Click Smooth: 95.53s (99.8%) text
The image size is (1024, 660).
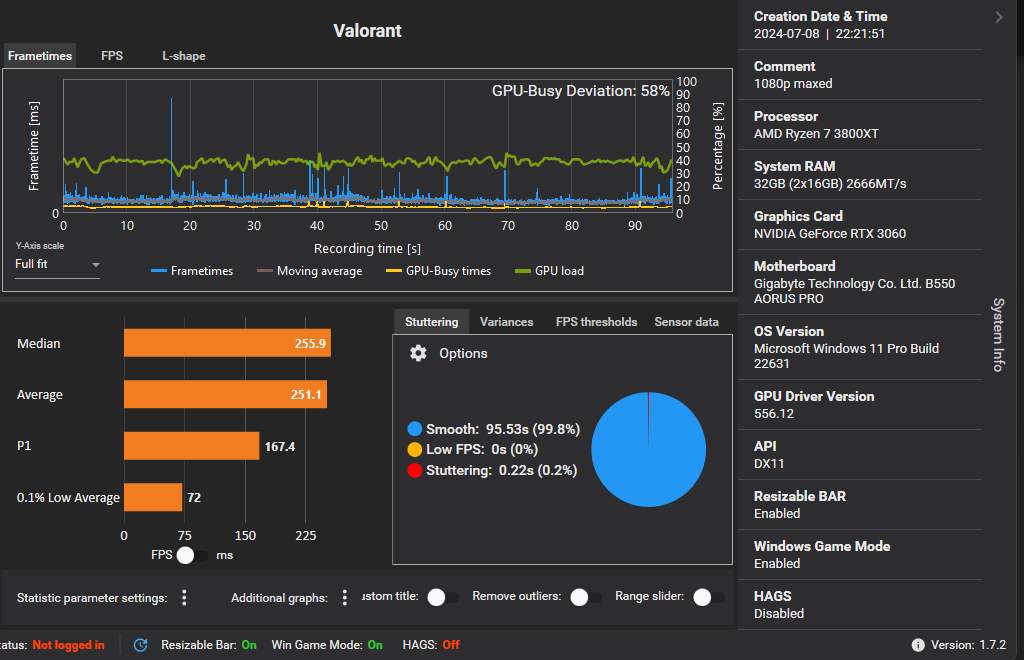click(x=503, y=429)
